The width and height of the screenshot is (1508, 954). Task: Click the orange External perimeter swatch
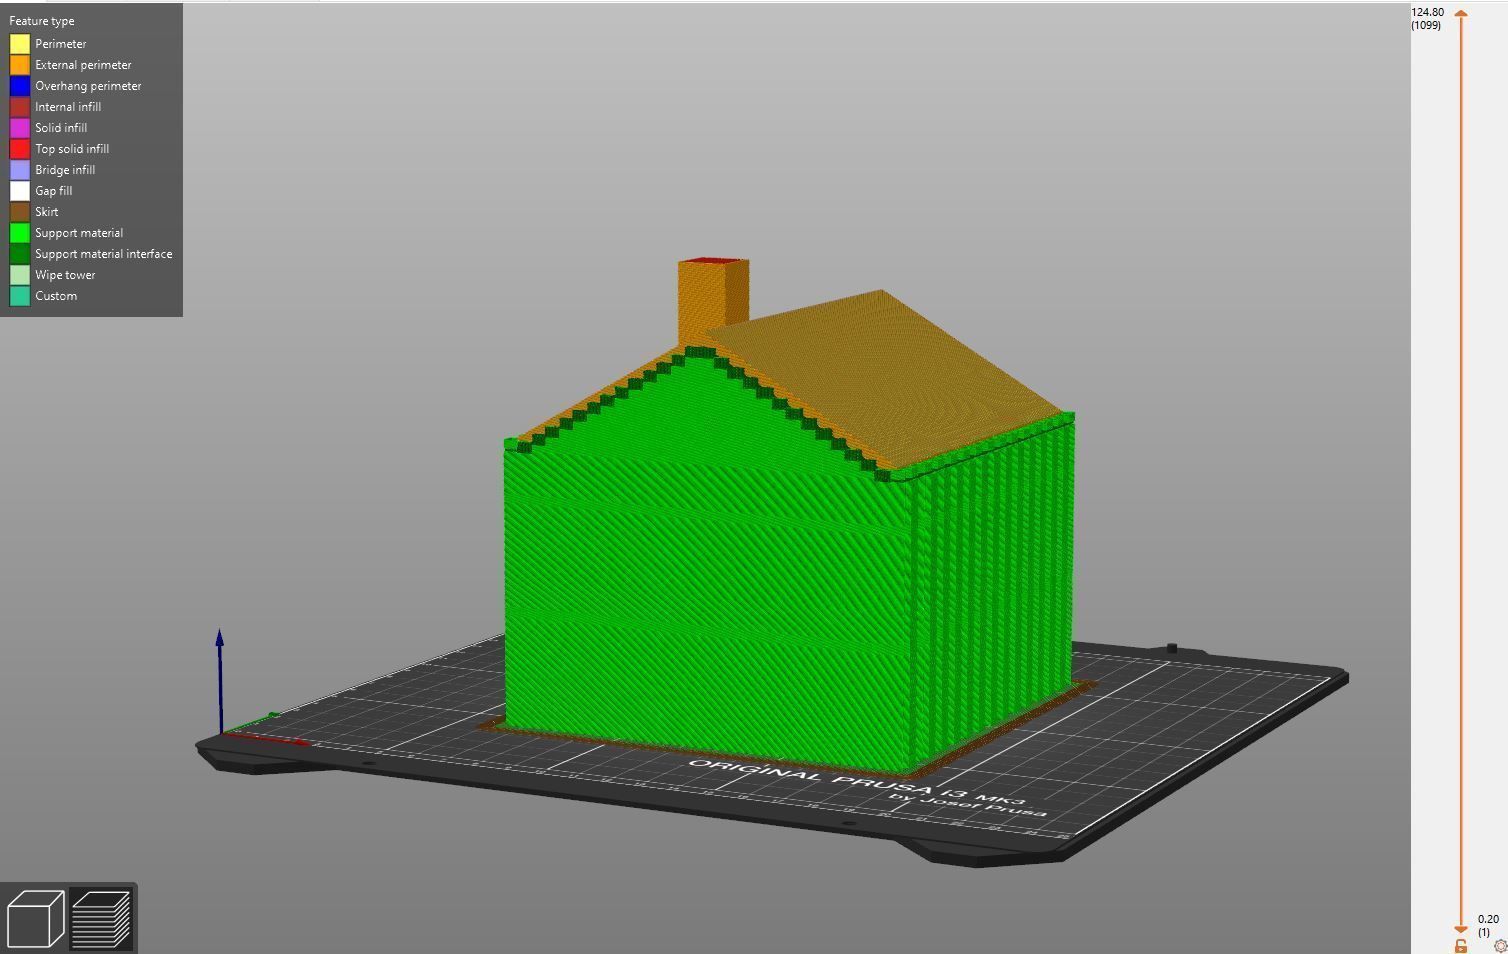pyautogui.click(x=20, y=65)
